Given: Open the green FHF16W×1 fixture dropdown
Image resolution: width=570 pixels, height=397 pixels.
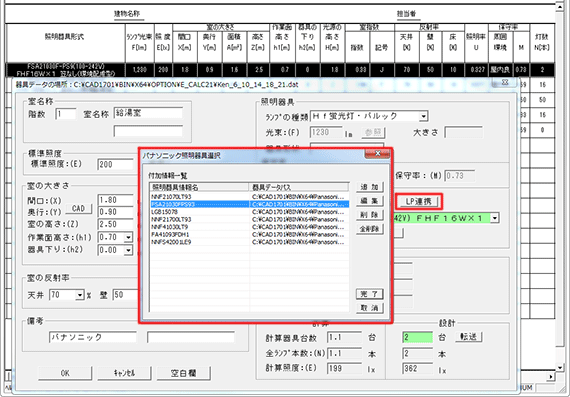Looking at the screenshot, I should coord(494,218).
